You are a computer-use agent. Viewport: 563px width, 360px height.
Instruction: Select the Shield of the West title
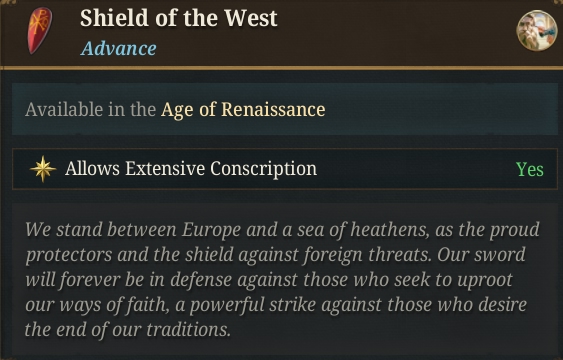tap(178, 18)
